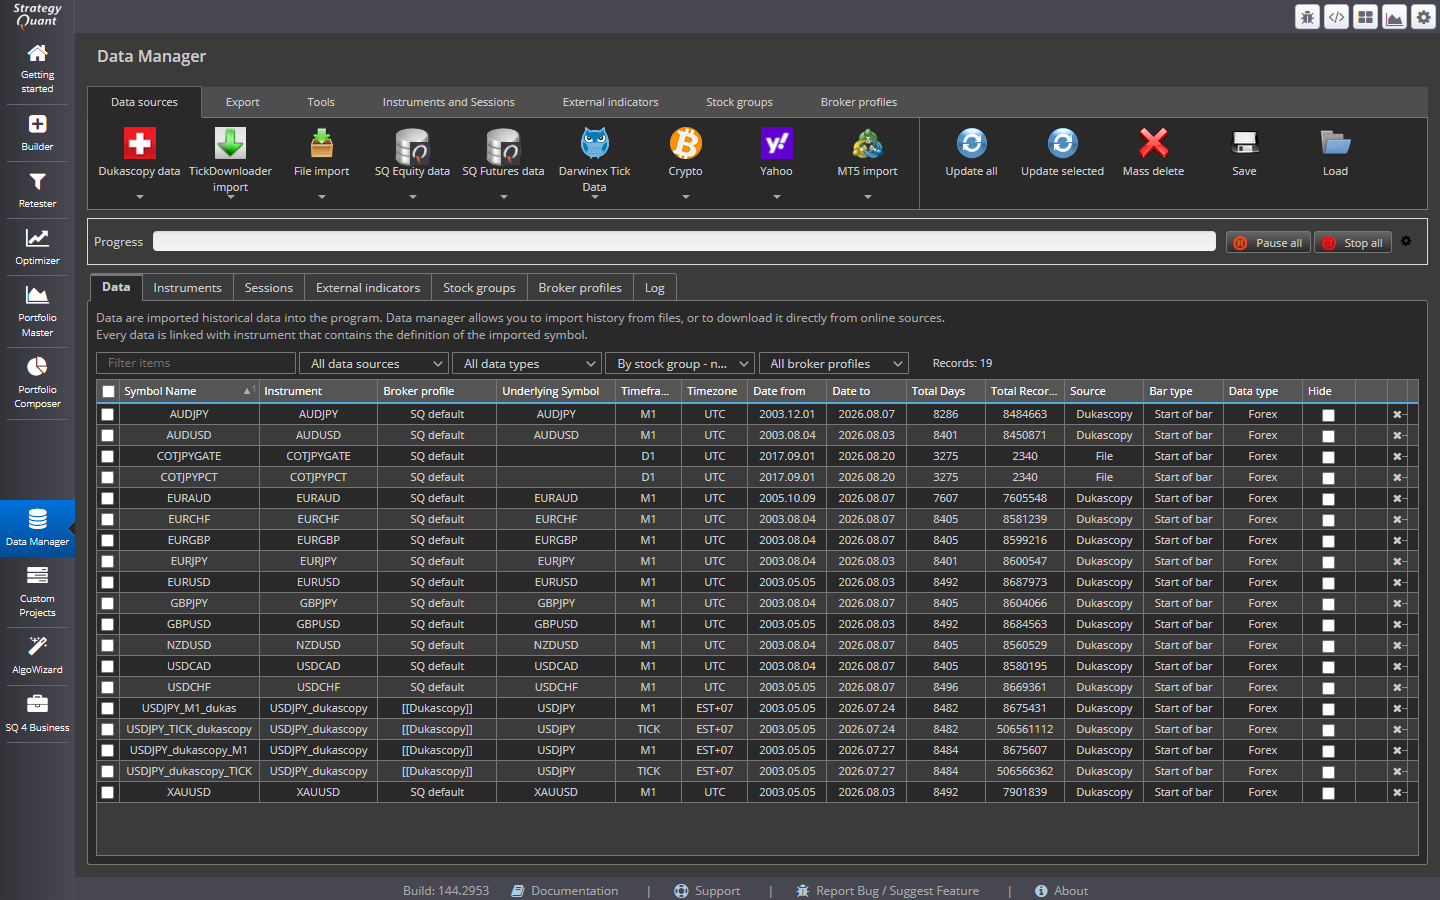This screenshot has width=1440, height=900.
Task: Expand File import dropdown arrow
Action: (321, 197)
